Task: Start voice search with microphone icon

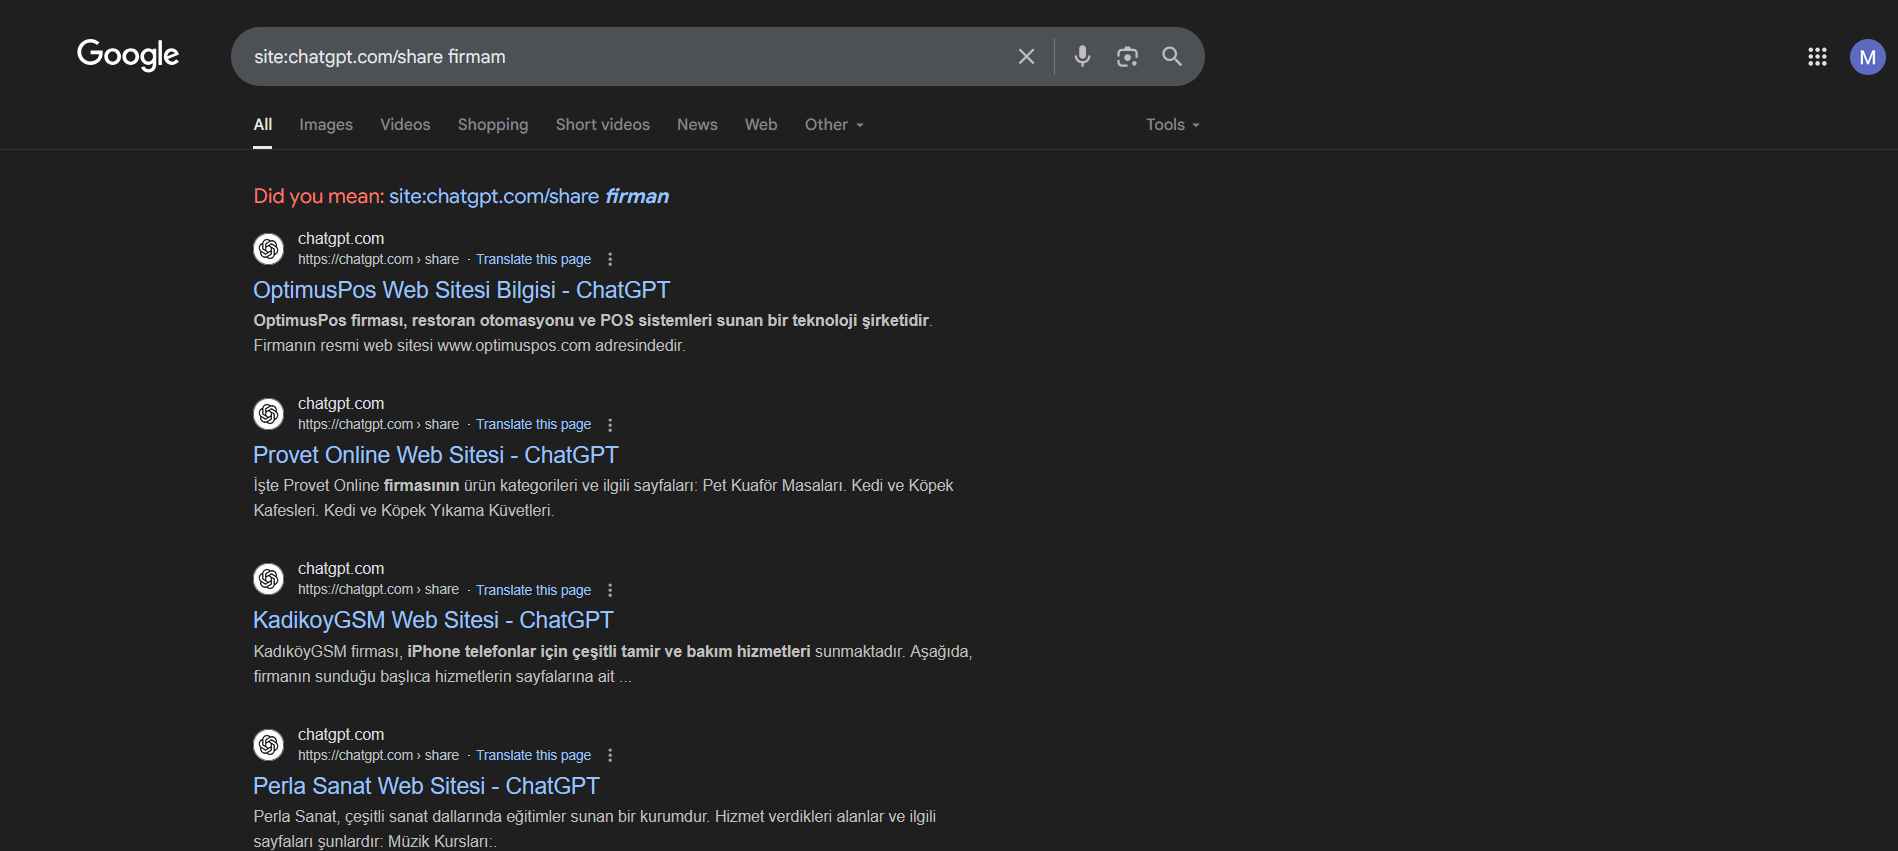Action: [1082, 57]
